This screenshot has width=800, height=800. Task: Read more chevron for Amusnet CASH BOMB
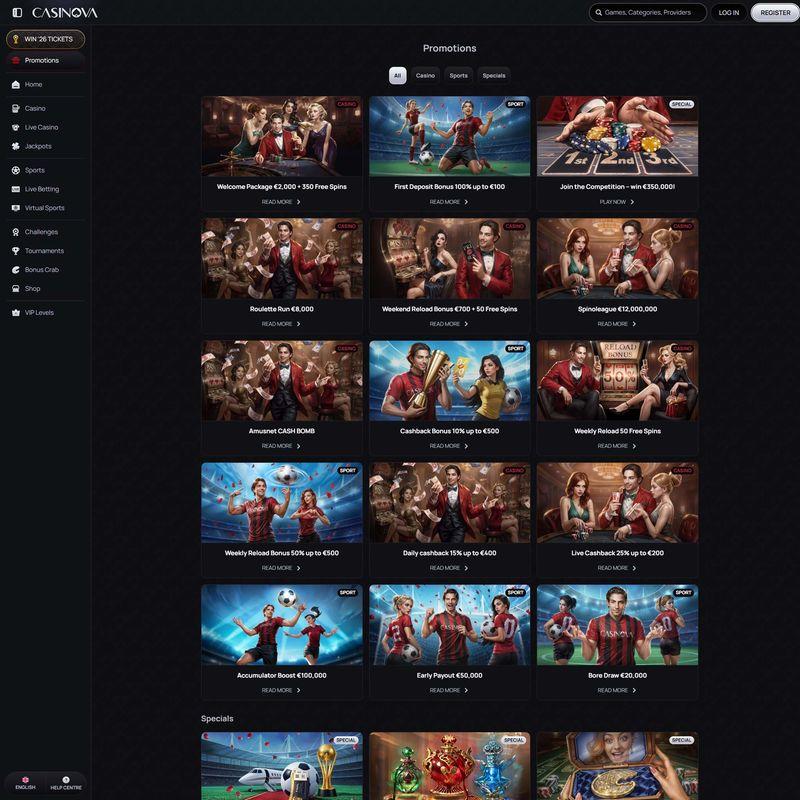298,446
